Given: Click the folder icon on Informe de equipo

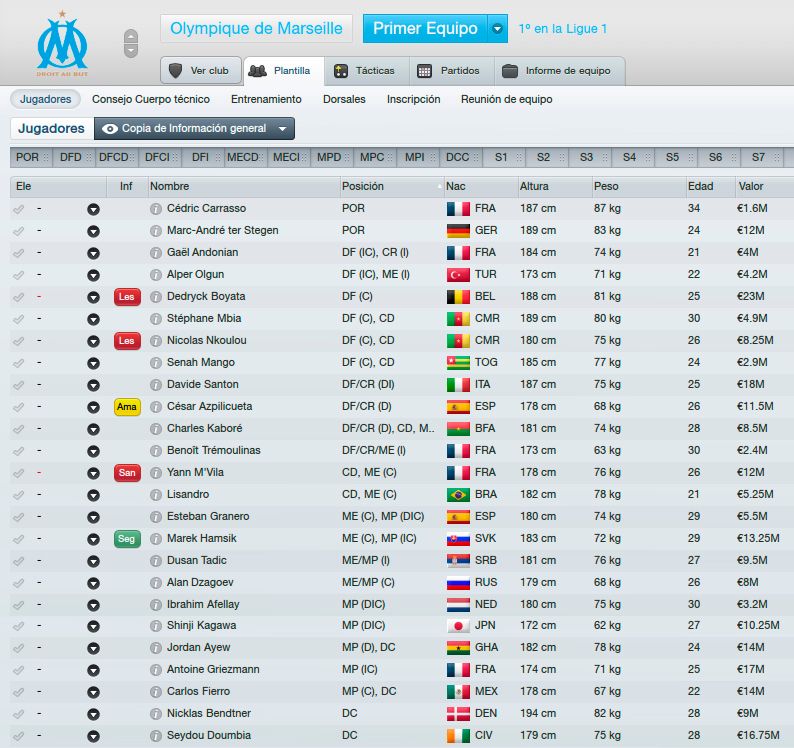Looking at the screenshot, I should pyautogui.click(x=509, y=71).
